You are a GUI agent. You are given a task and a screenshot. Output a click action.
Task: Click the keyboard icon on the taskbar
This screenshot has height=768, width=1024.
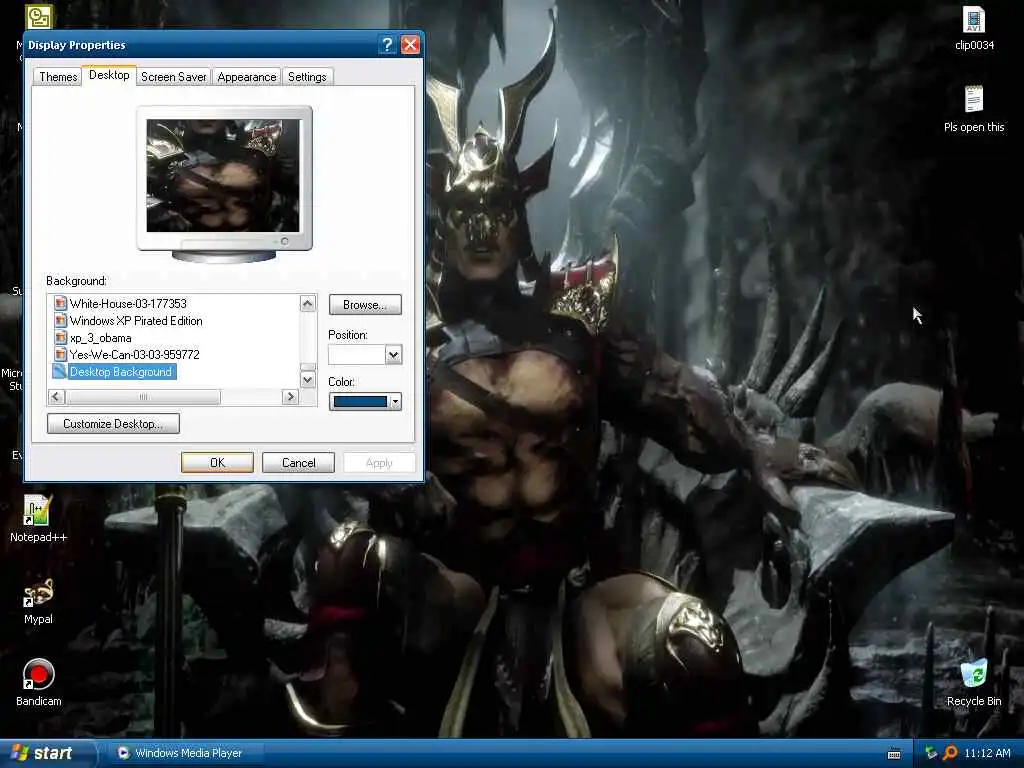pos(894,754)
